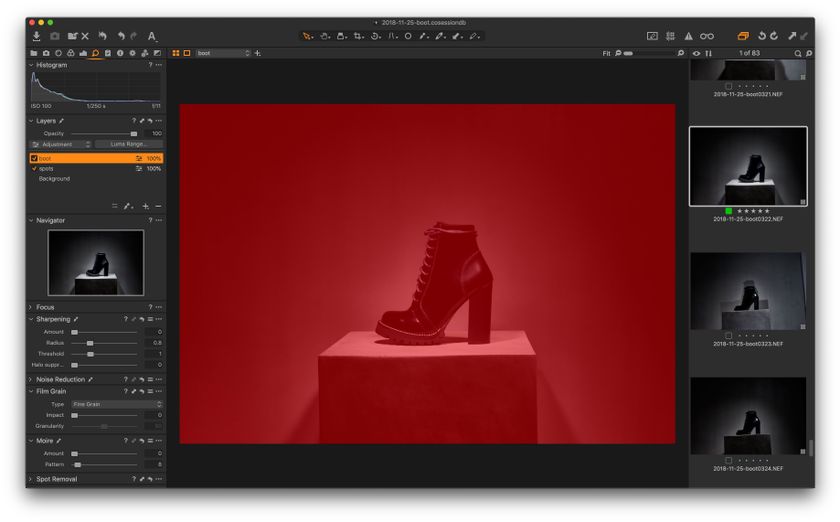Uncheck the boot layer checkbox

coord(34,159)
